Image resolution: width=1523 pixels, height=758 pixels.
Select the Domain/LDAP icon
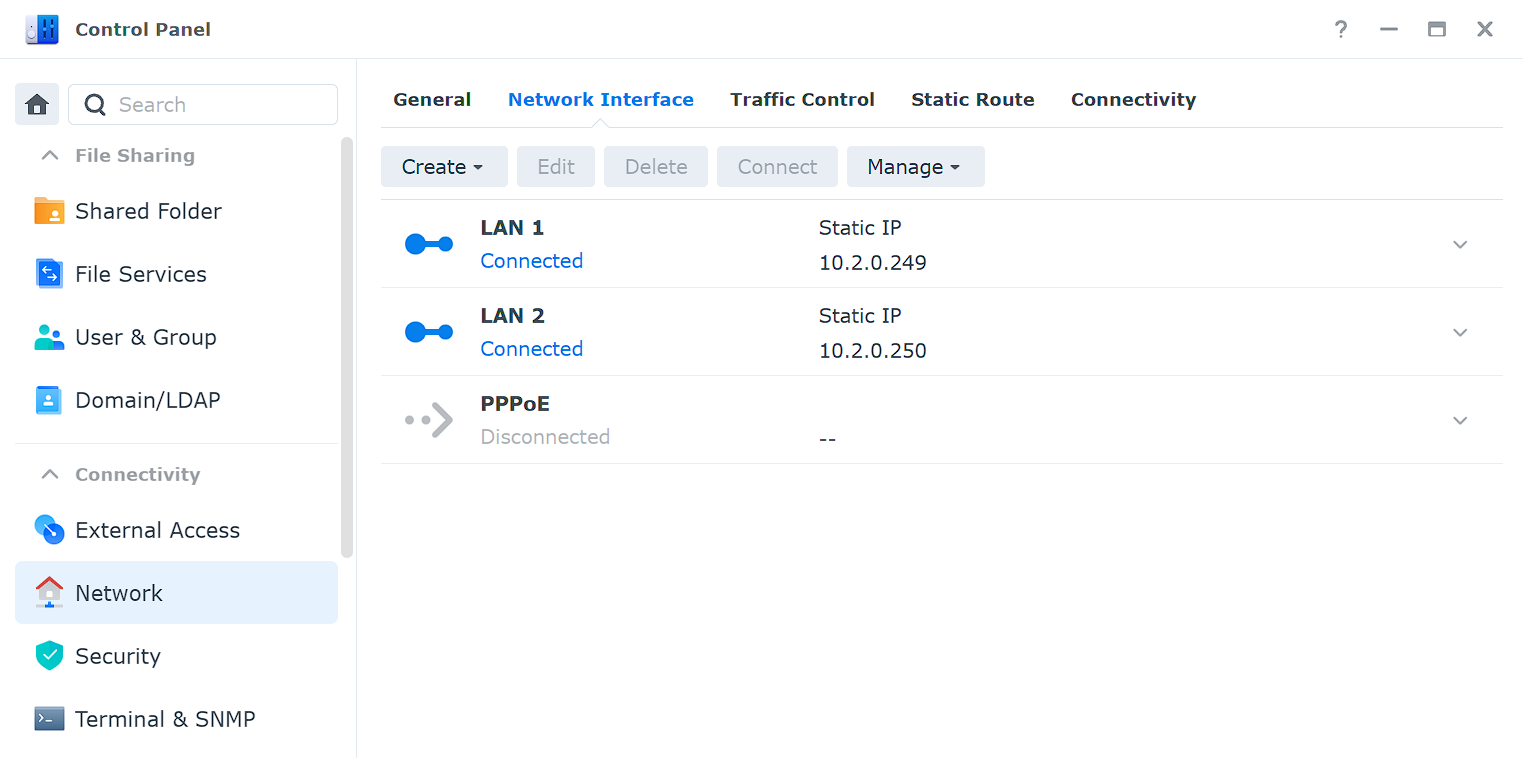click(48, 400)
